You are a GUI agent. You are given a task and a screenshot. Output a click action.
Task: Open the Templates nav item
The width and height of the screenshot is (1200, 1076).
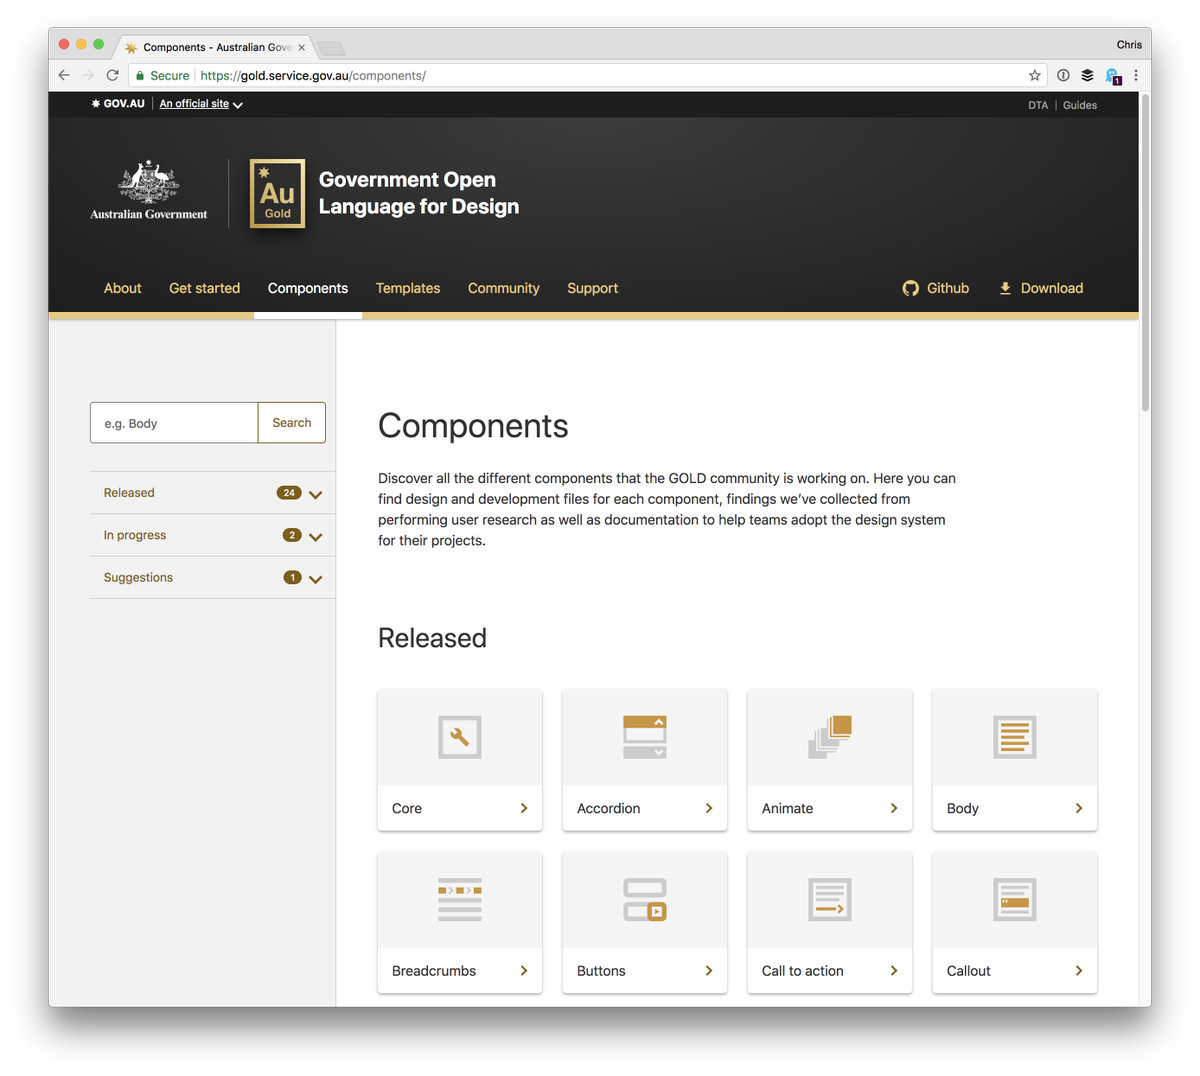(x=408, y=288)
